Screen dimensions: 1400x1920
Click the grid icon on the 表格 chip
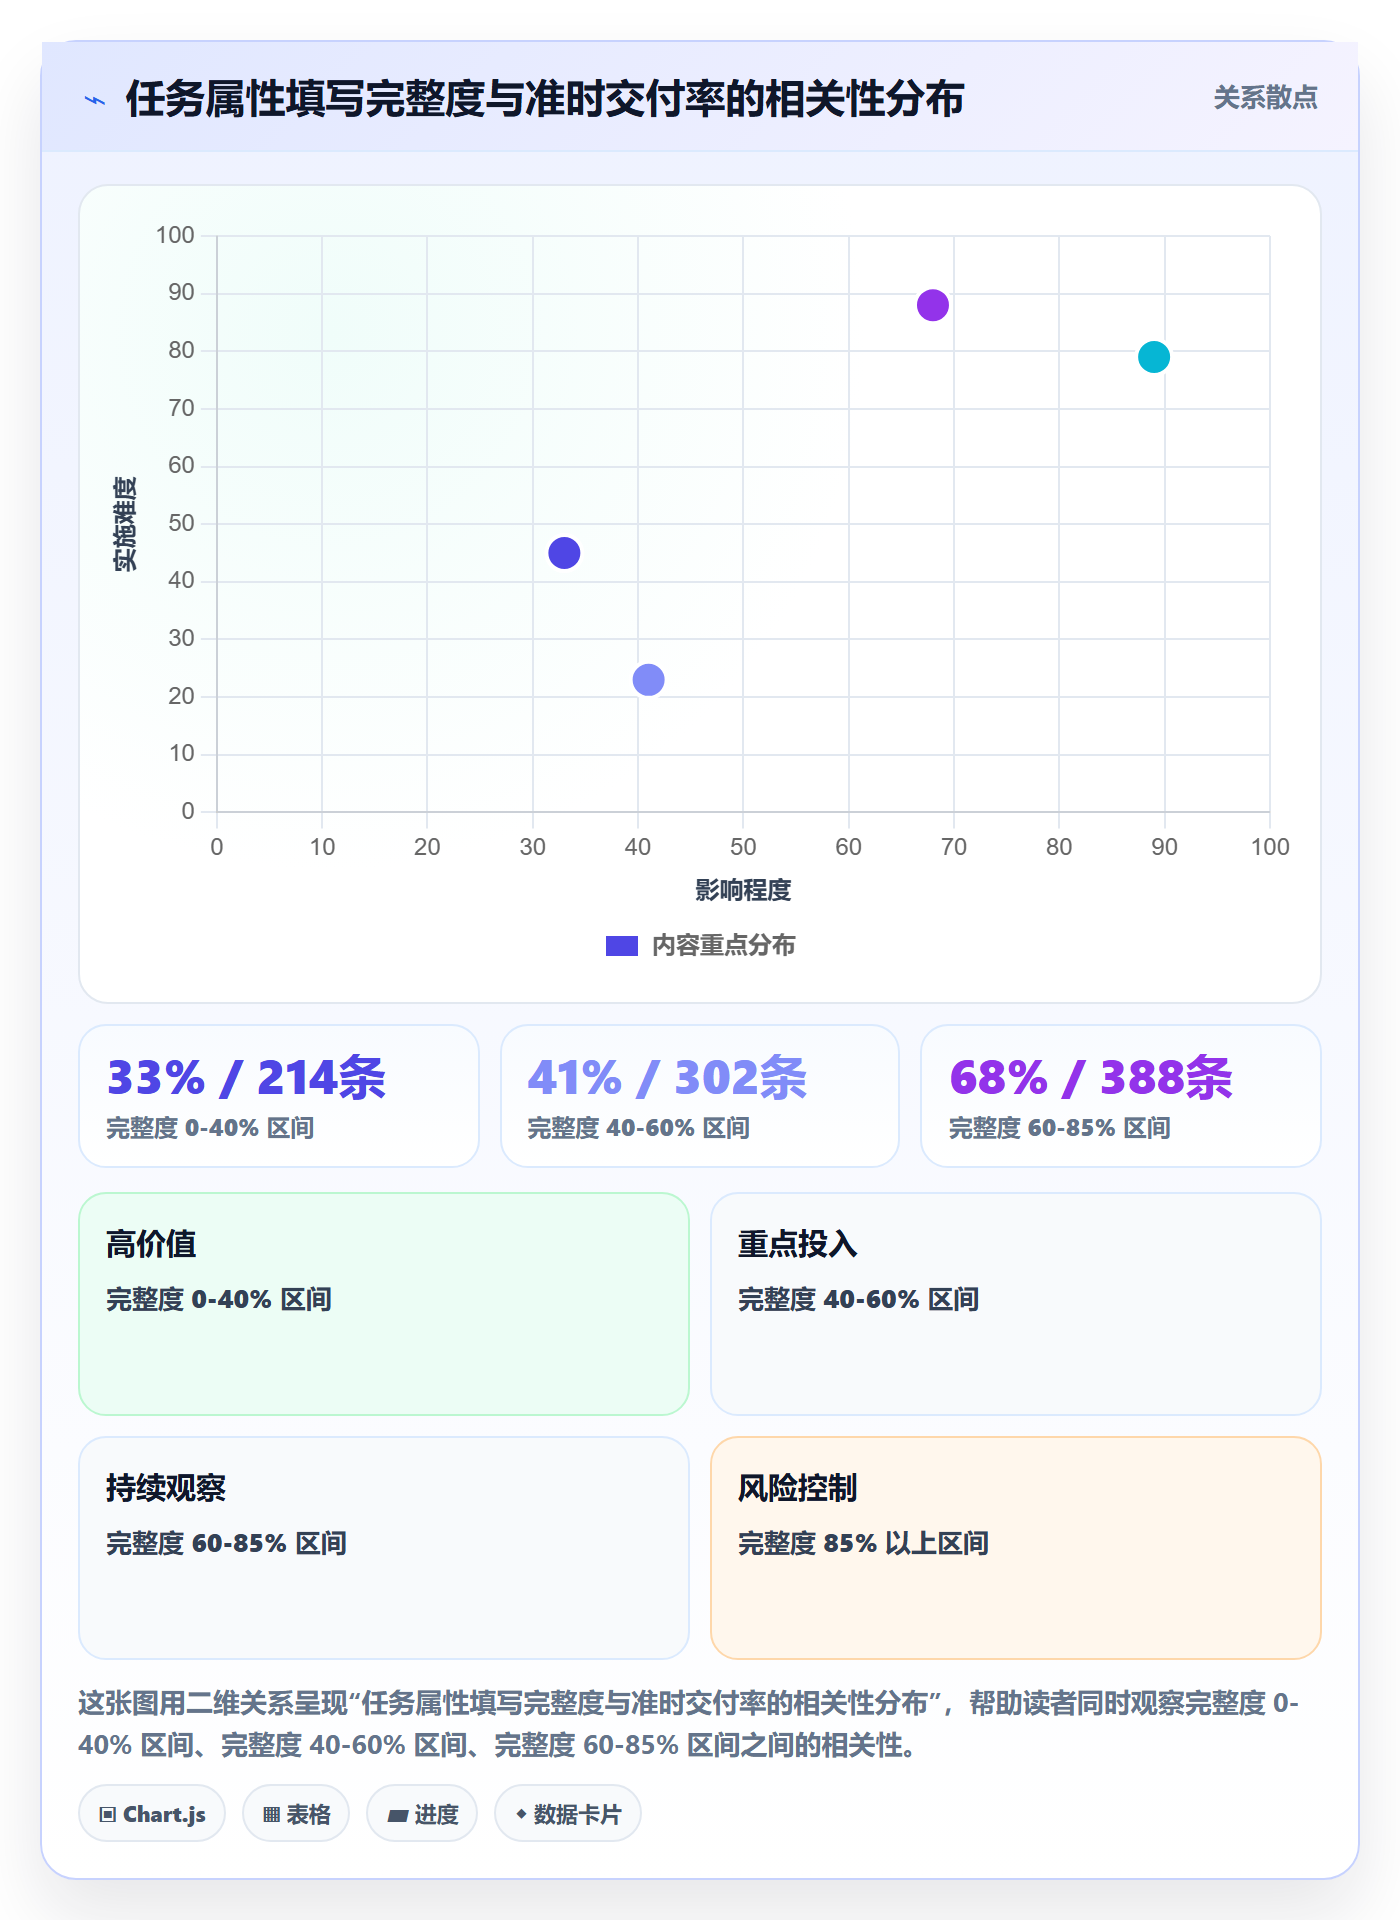coord(271,1815)
